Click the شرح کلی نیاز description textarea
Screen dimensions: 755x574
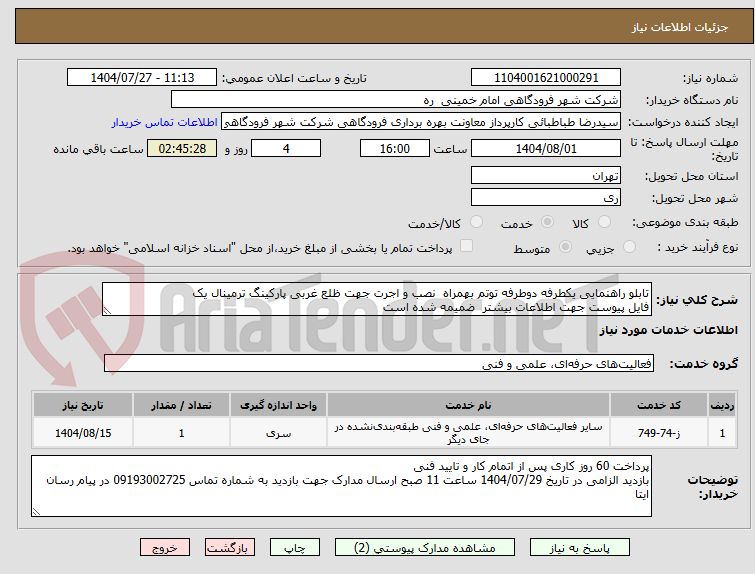377,300
